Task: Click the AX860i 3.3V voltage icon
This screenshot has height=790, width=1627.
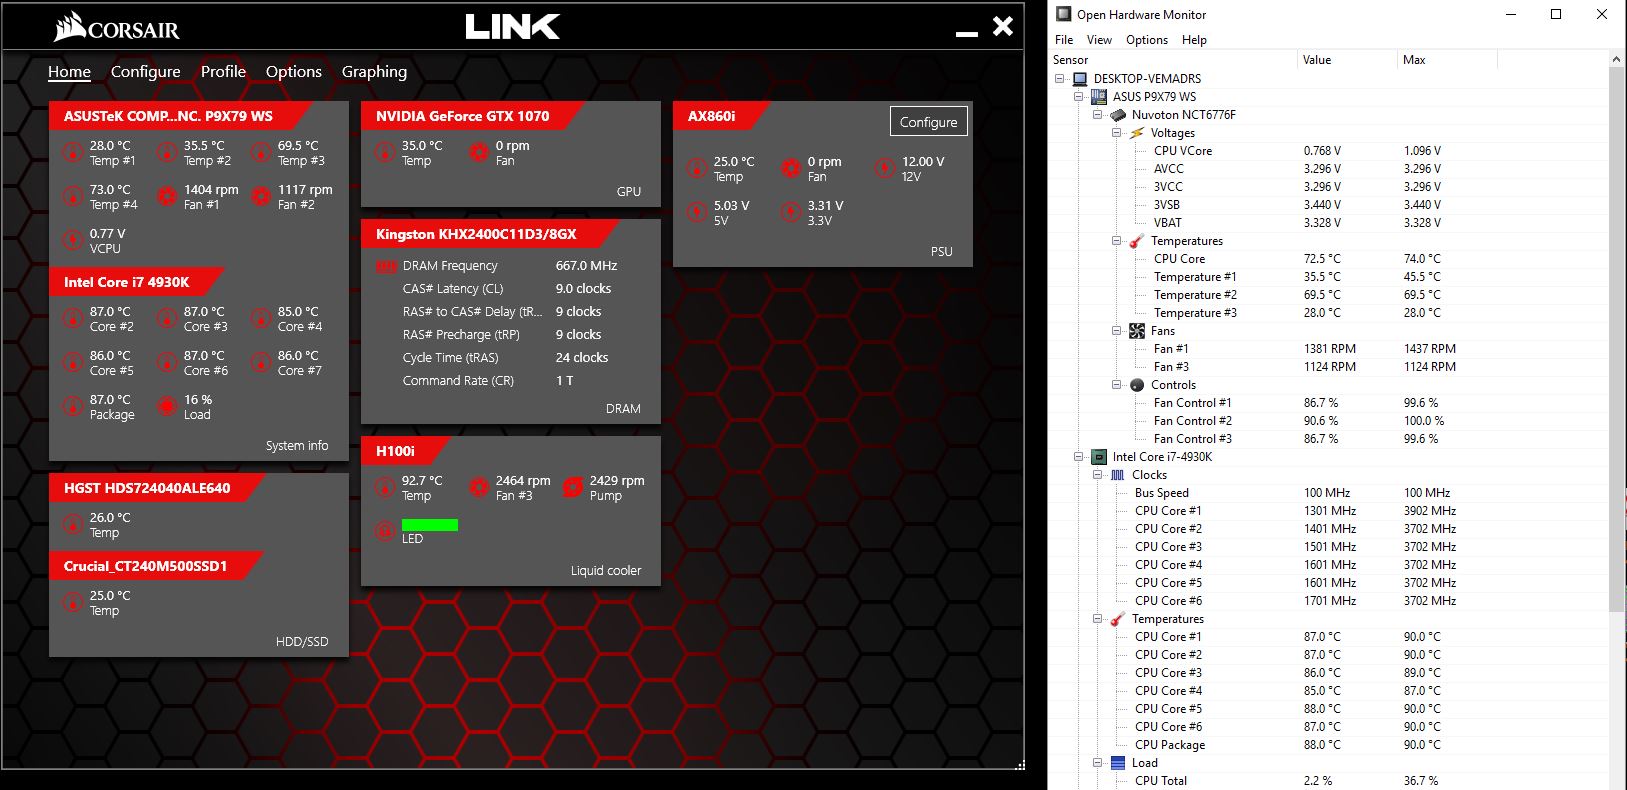Action: pyautogui.click(x=791, y=212)
